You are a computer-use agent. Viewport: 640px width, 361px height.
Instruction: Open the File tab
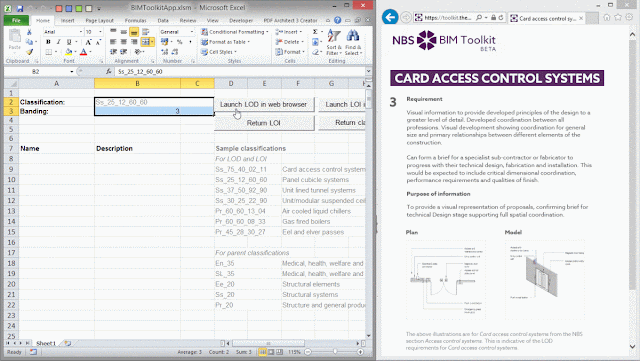16,20
